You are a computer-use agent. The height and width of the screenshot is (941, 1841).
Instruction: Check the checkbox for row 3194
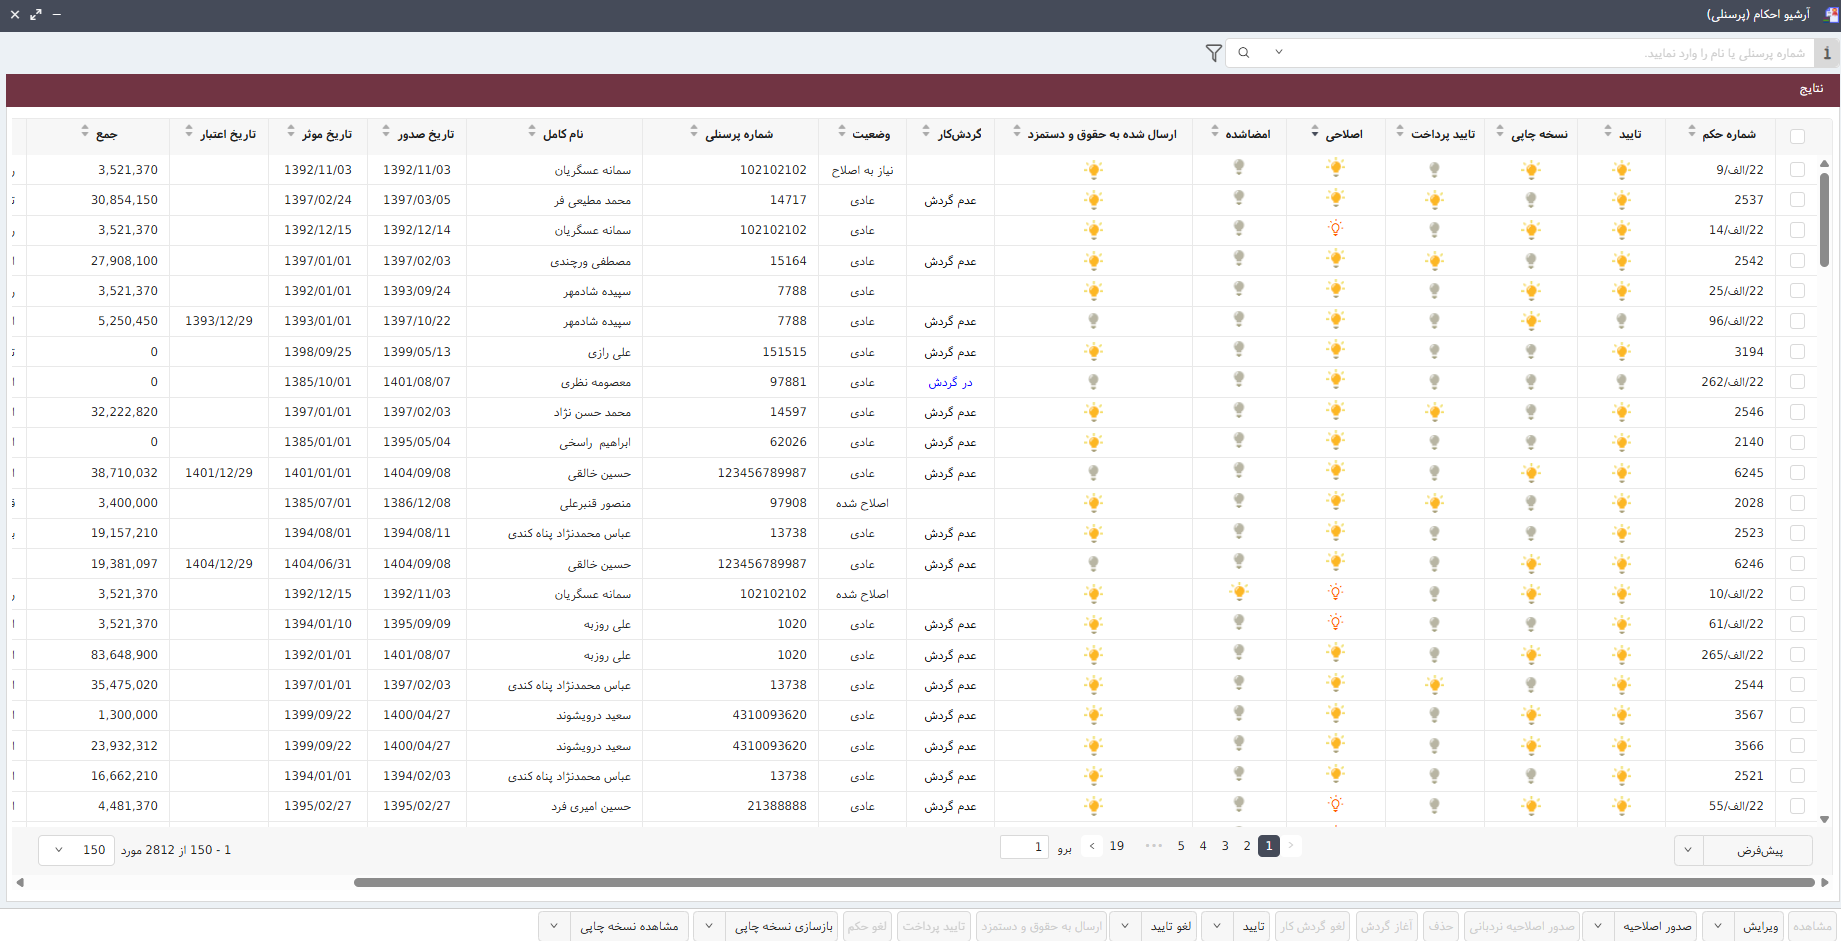[1797, 352]
